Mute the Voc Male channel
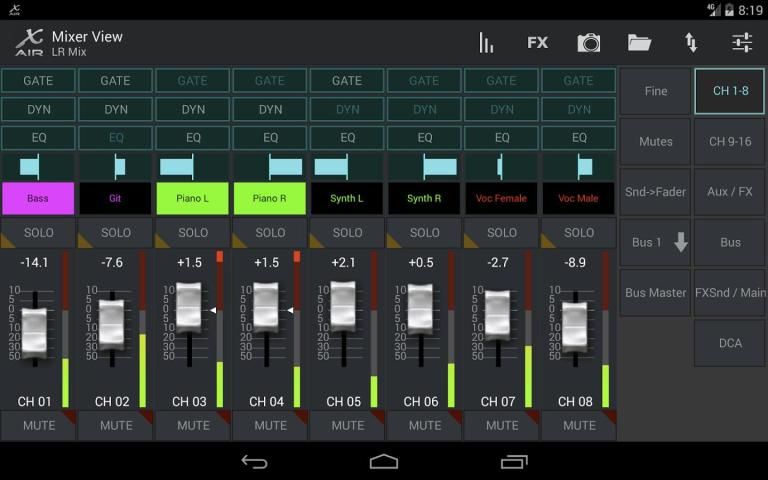 pos(579,425)
